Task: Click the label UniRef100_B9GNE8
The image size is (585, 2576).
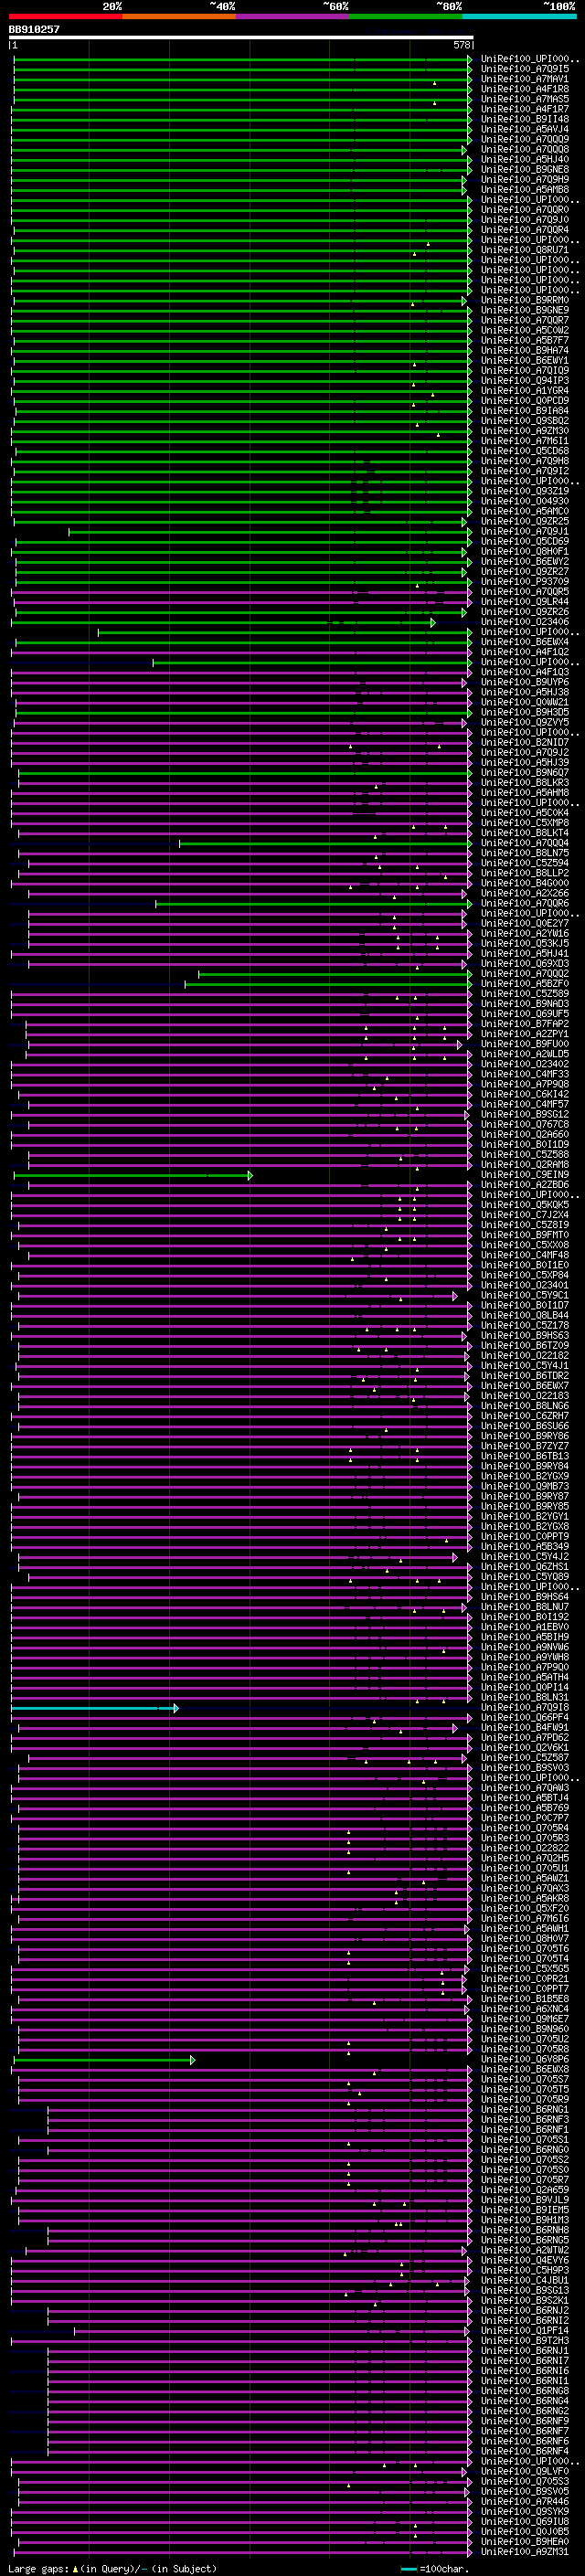Action: pyautogui.click(x=525, y=169)
